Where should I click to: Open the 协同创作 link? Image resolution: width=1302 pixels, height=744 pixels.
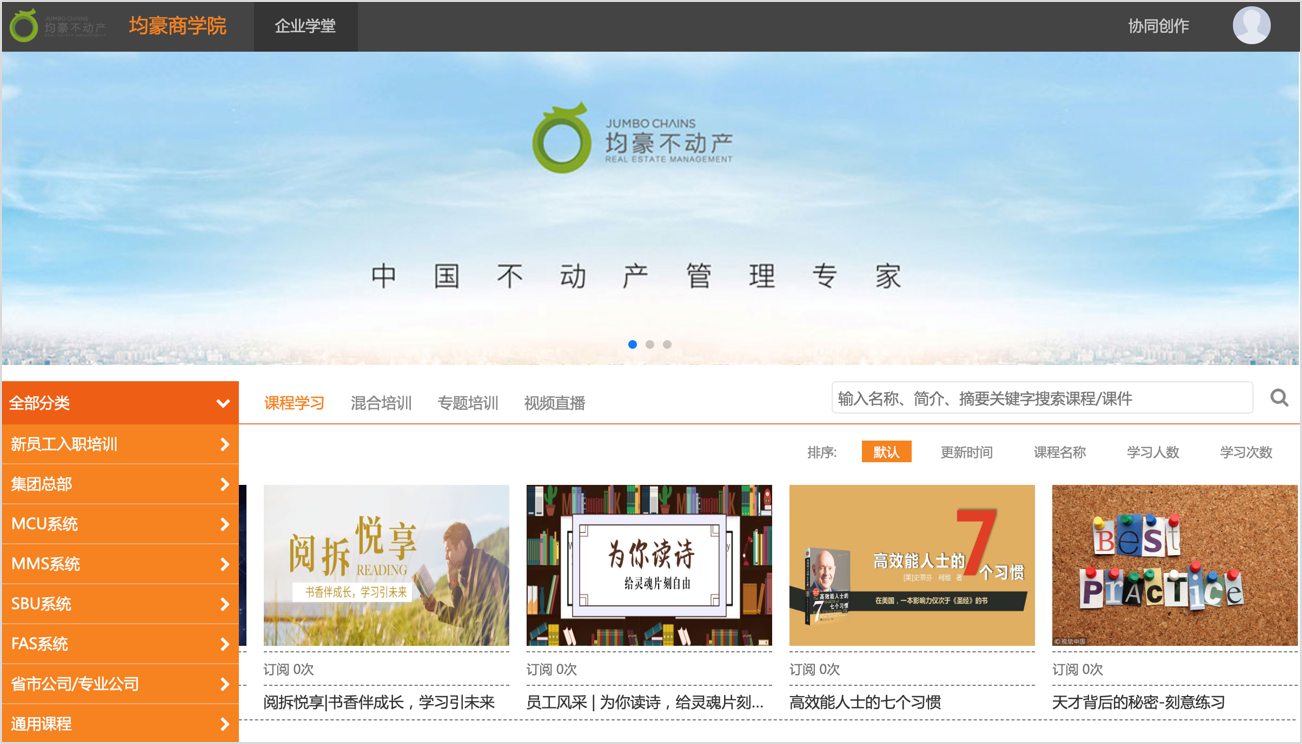1158,26
